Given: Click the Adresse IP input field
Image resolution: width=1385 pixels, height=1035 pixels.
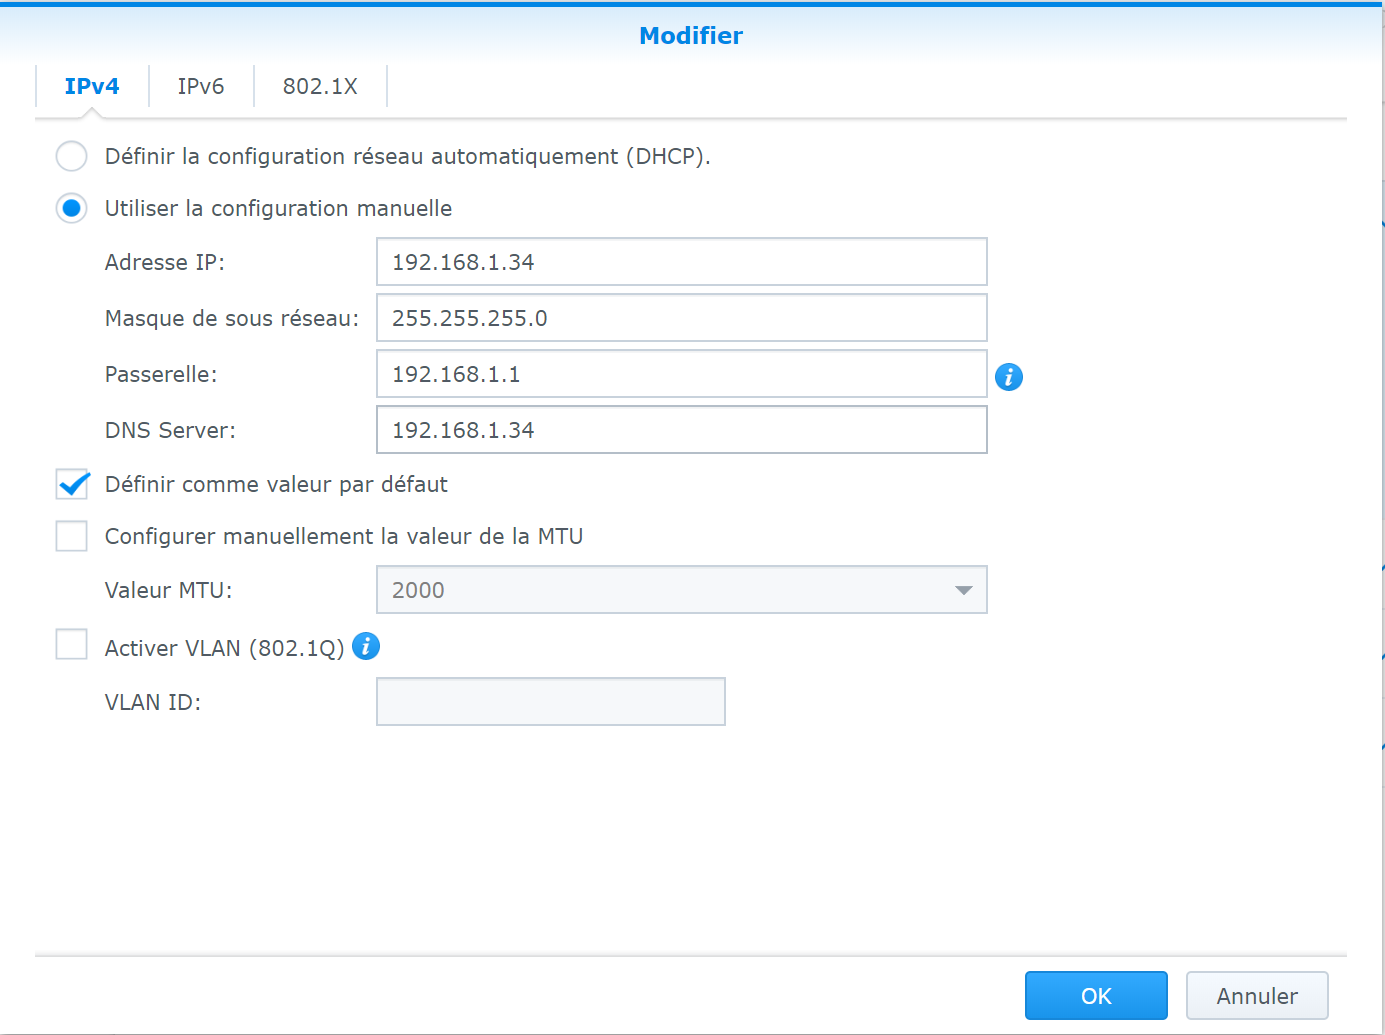Looking at the screenshot, I should [682, 262].
